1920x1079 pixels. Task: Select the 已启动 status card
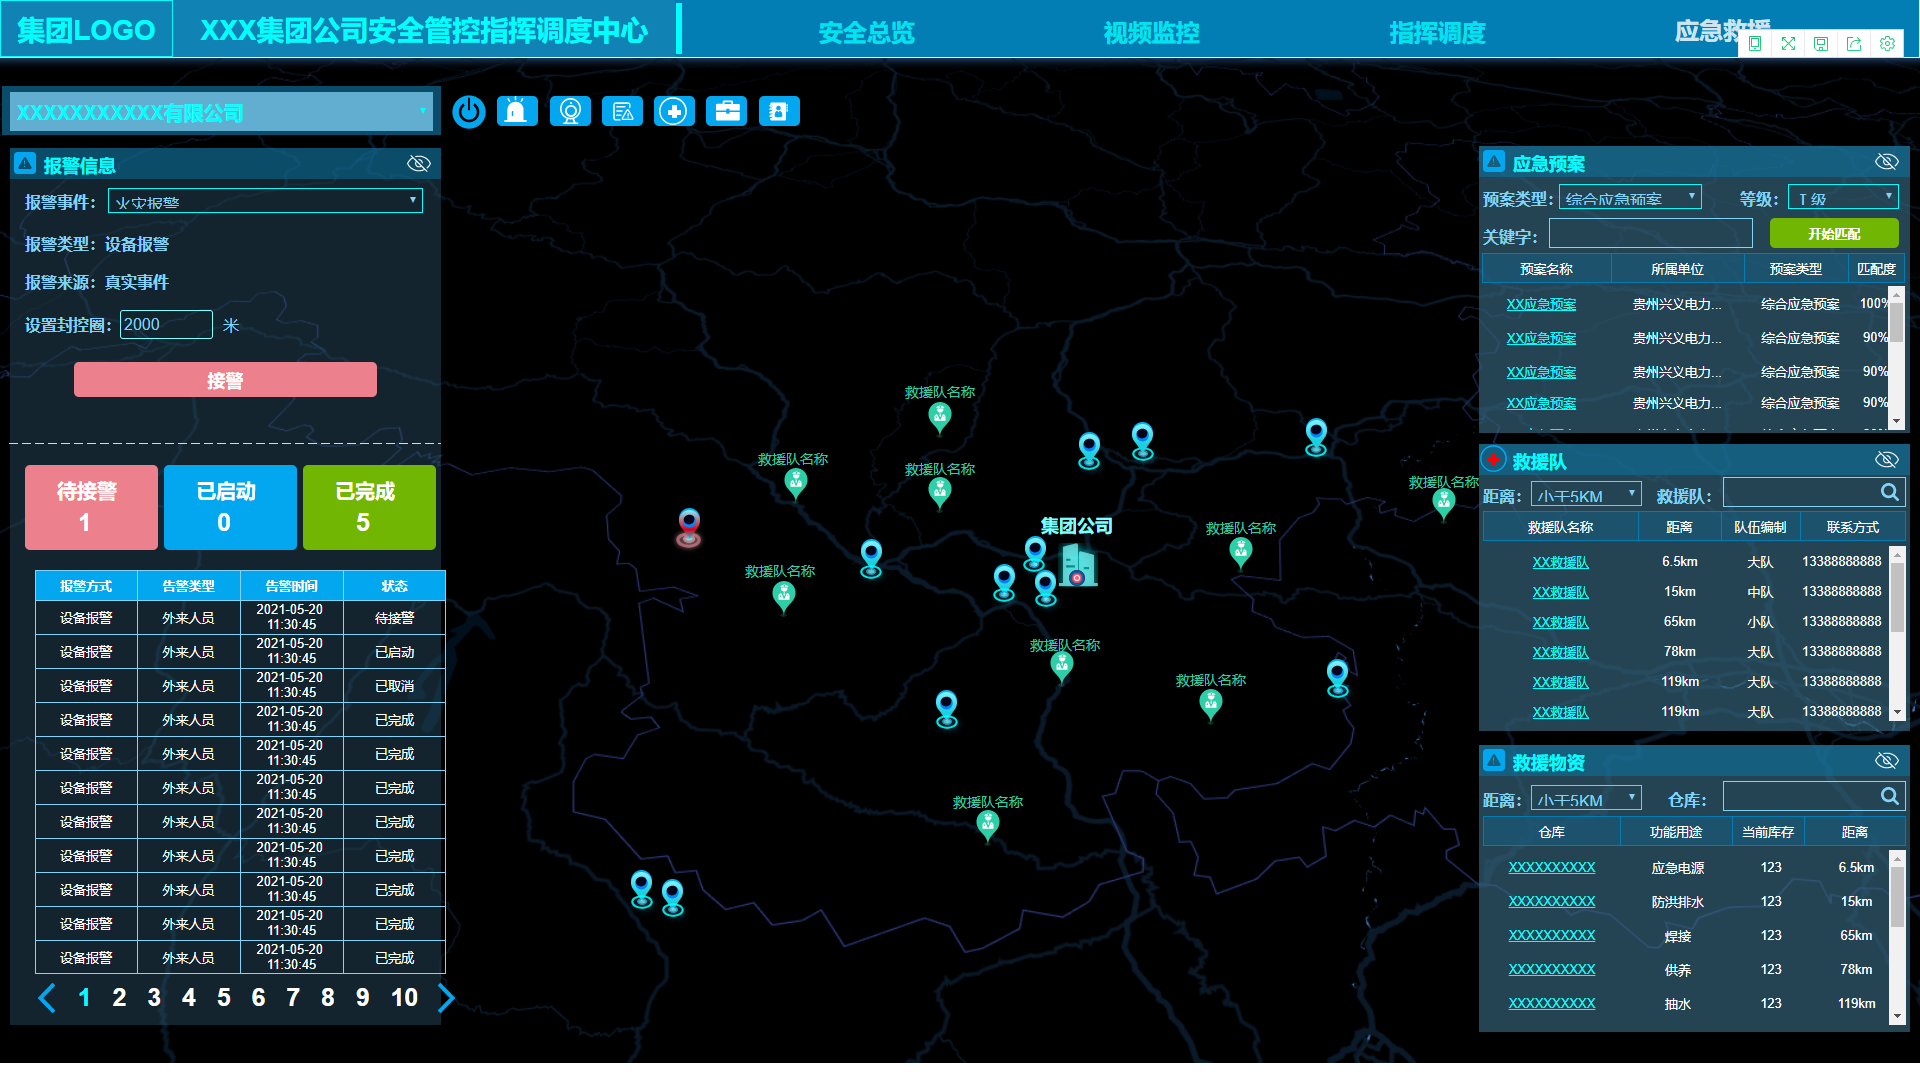point(230,507)
